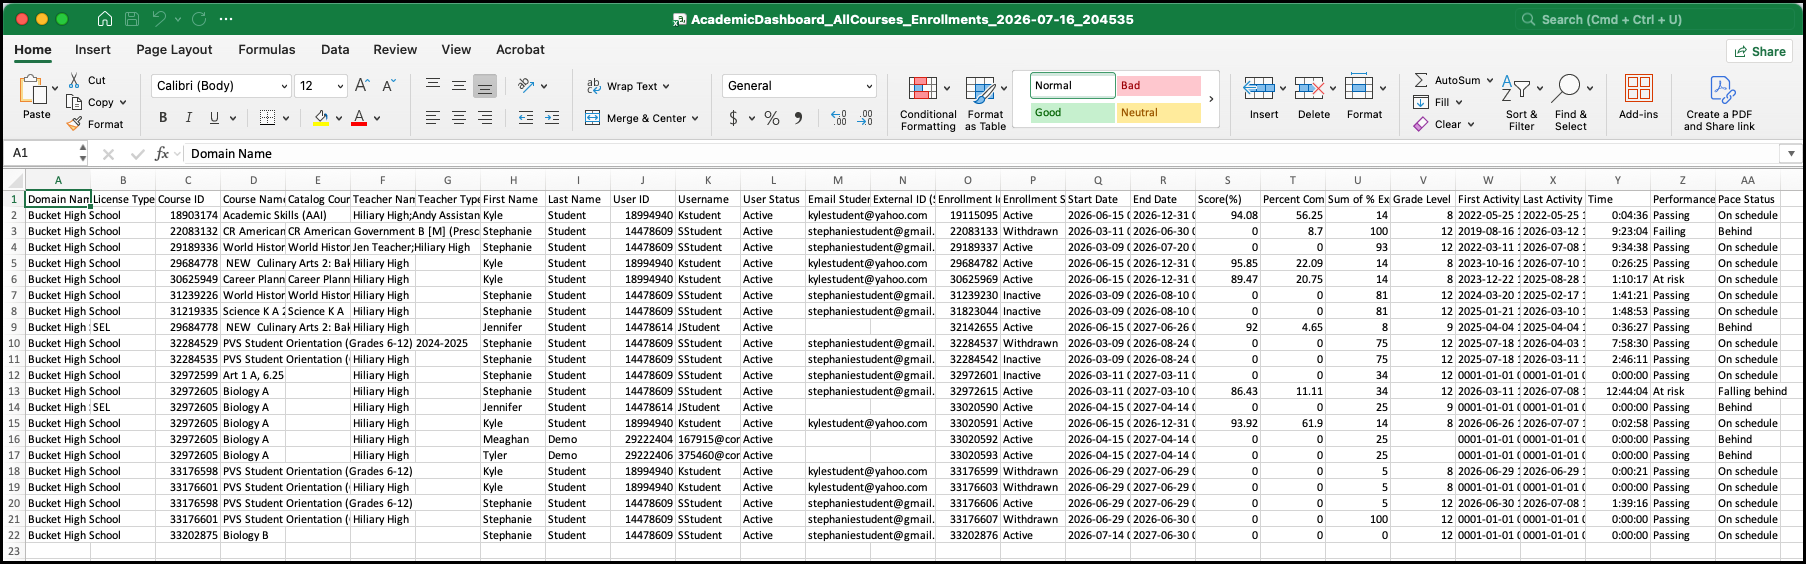Toggle underline formatting
Viewport: 1806px width, 564px height.
click(214, 118)
